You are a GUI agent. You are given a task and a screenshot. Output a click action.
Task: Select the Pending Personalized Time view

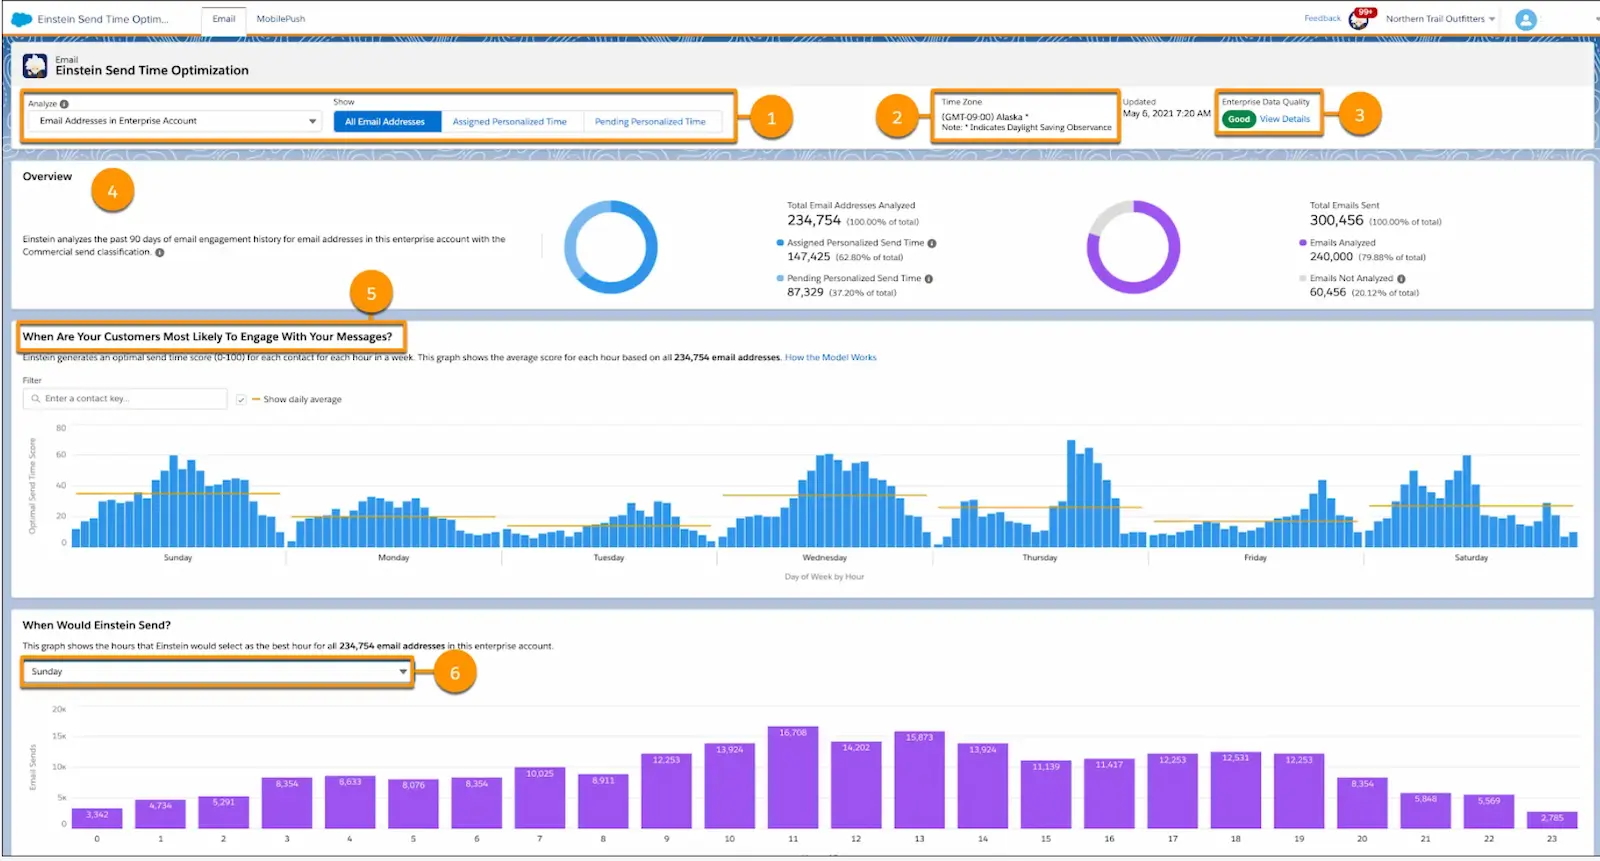pyautogui.click(x=650, y=122)
